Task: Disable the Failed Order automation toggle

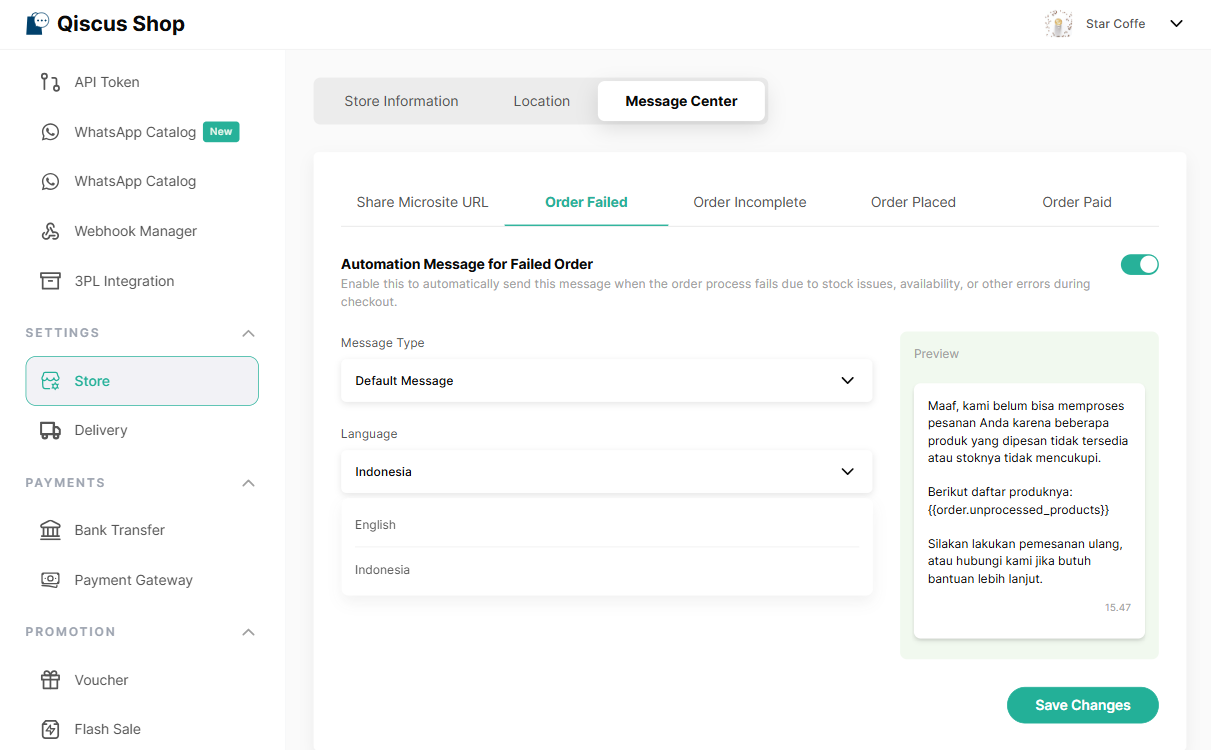Action: pos(1139,265)
